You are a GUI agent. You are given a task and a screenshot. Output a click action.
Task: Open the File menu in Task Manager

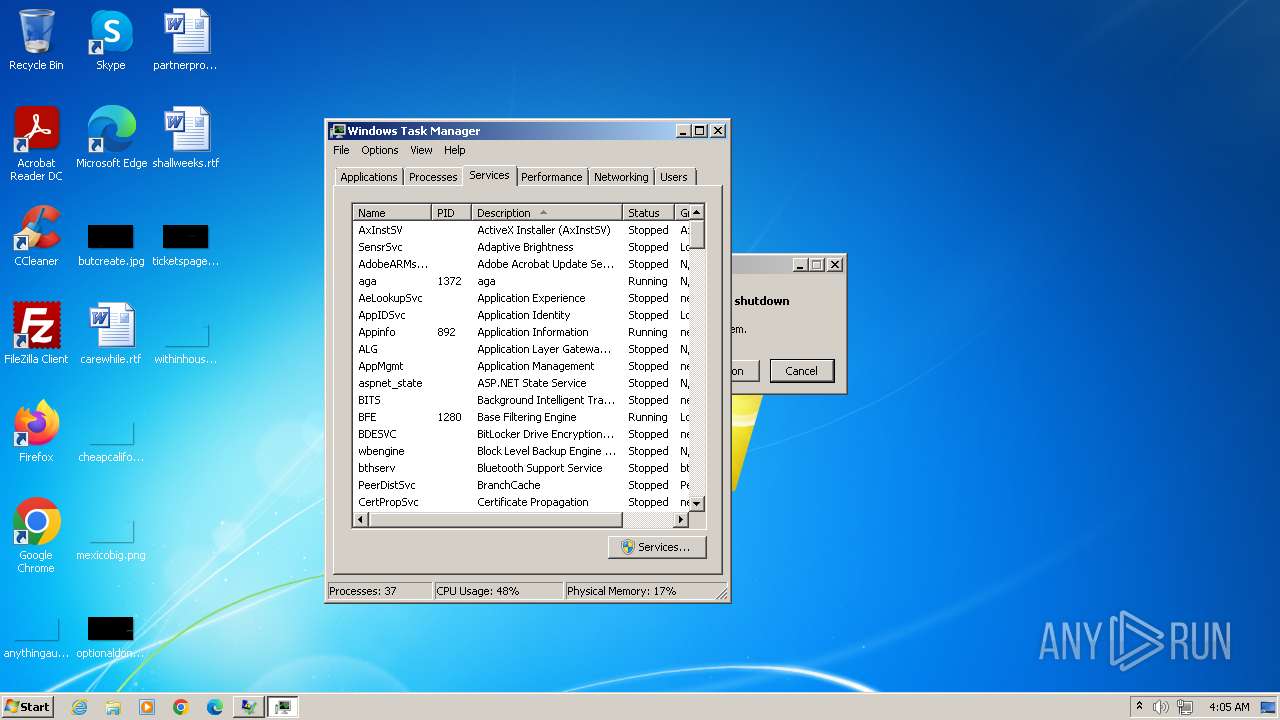[x=341, y=150]
